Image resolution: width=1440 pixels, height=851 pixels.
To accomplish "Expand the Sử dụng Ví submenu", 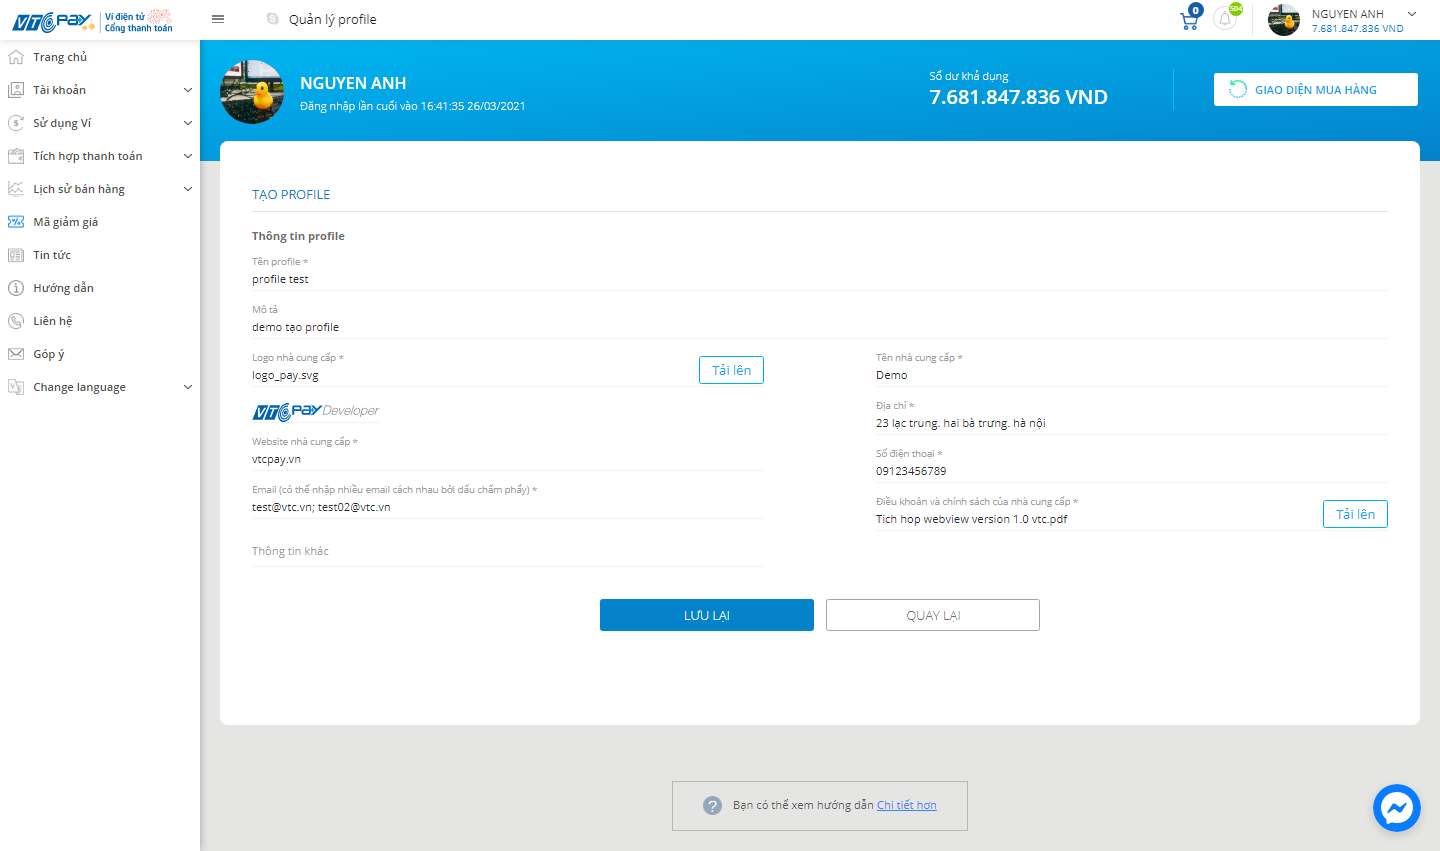I will (x=100, y=123).
